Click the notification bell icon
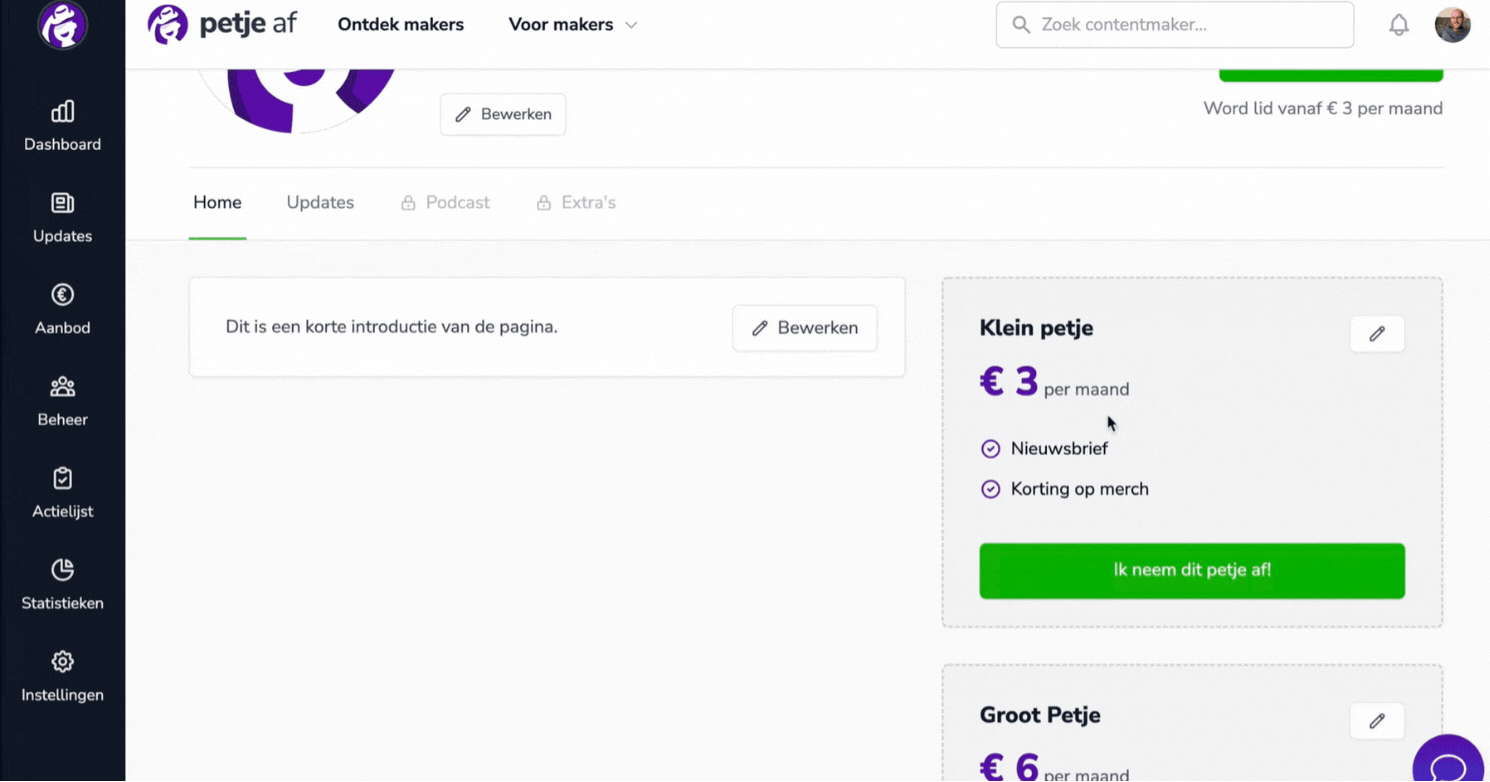Screen dimensions: 1490x782 (1399, 25)
